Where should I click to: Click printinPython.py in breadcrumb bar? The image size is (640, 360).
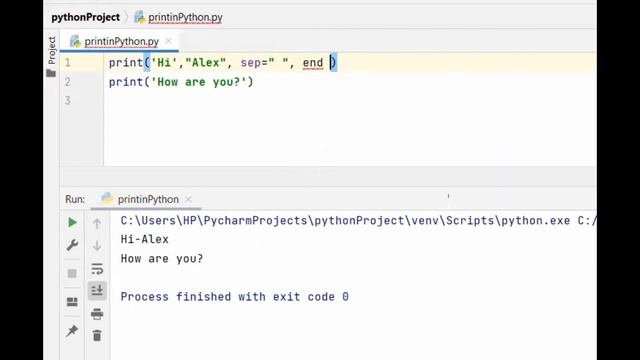click(185, 18)
